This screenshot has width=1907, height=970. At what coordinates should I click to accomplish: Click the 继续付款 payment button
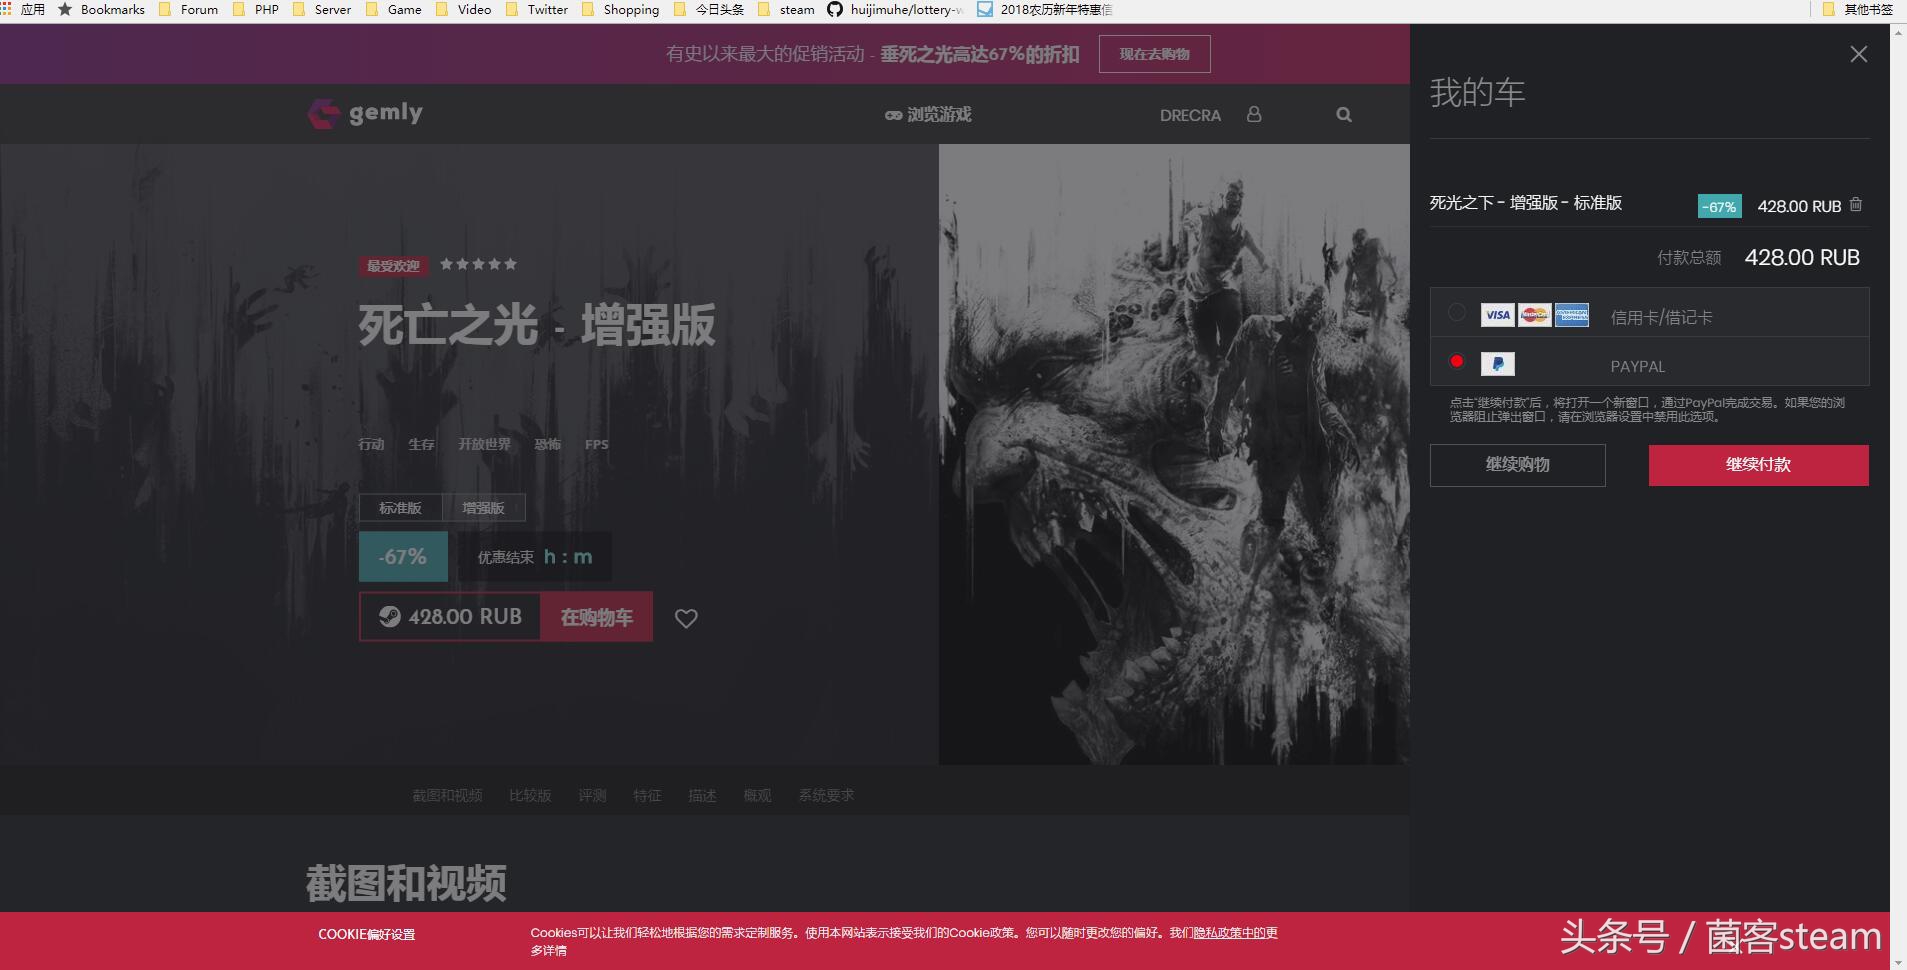[1756, 464]
